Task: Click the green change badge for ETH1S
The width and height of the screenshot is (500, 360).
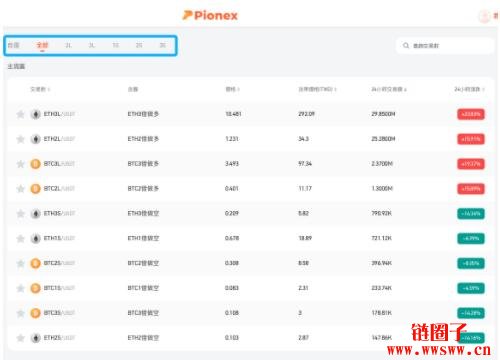Action: tap(471, 239)
